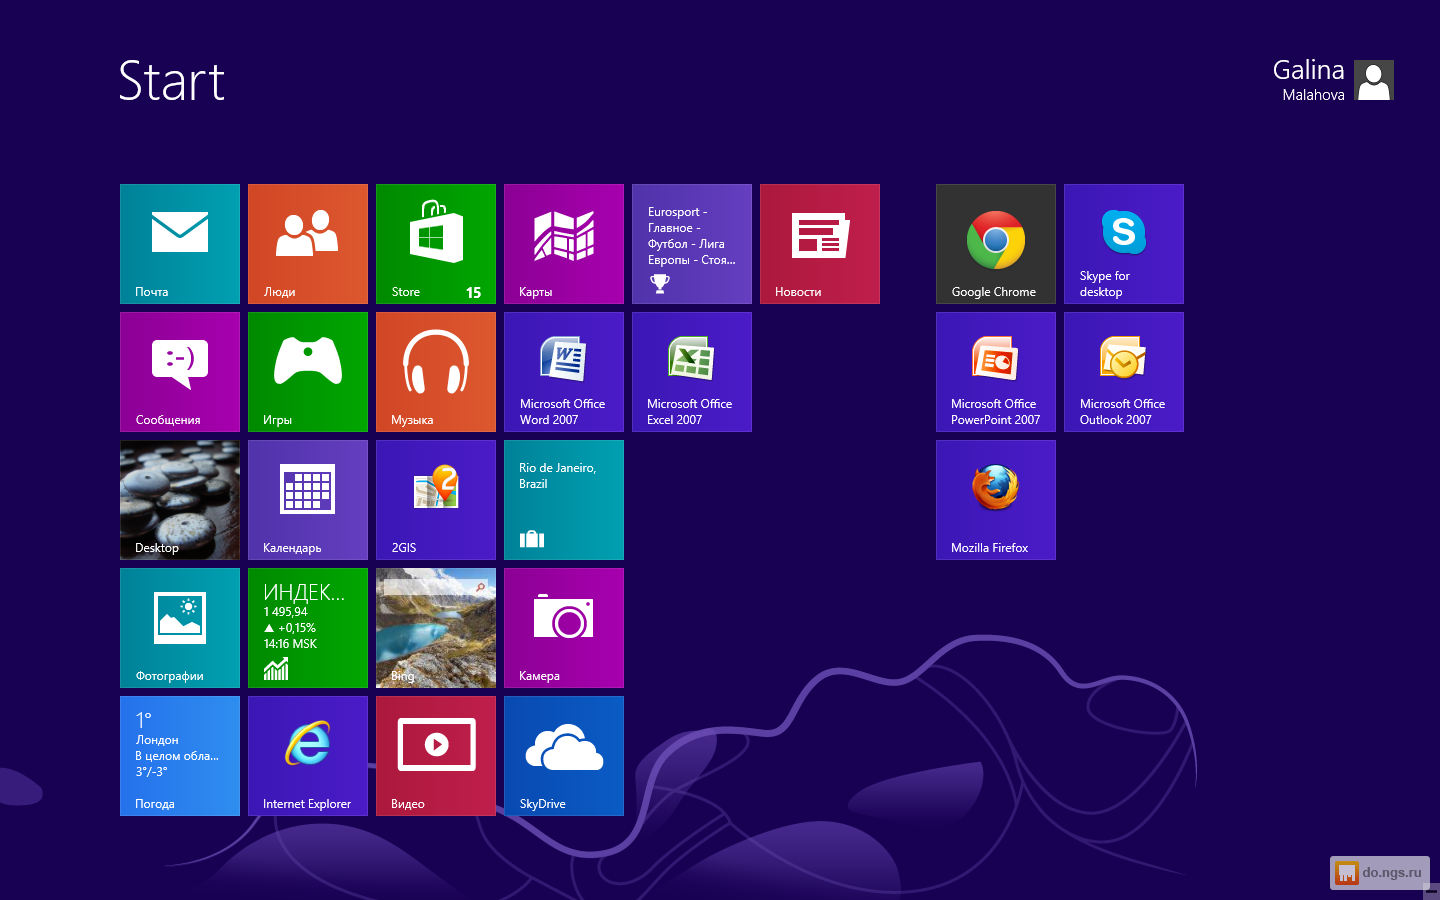
Task: Launch the Store tile
Action: click(x=436, y=244)
